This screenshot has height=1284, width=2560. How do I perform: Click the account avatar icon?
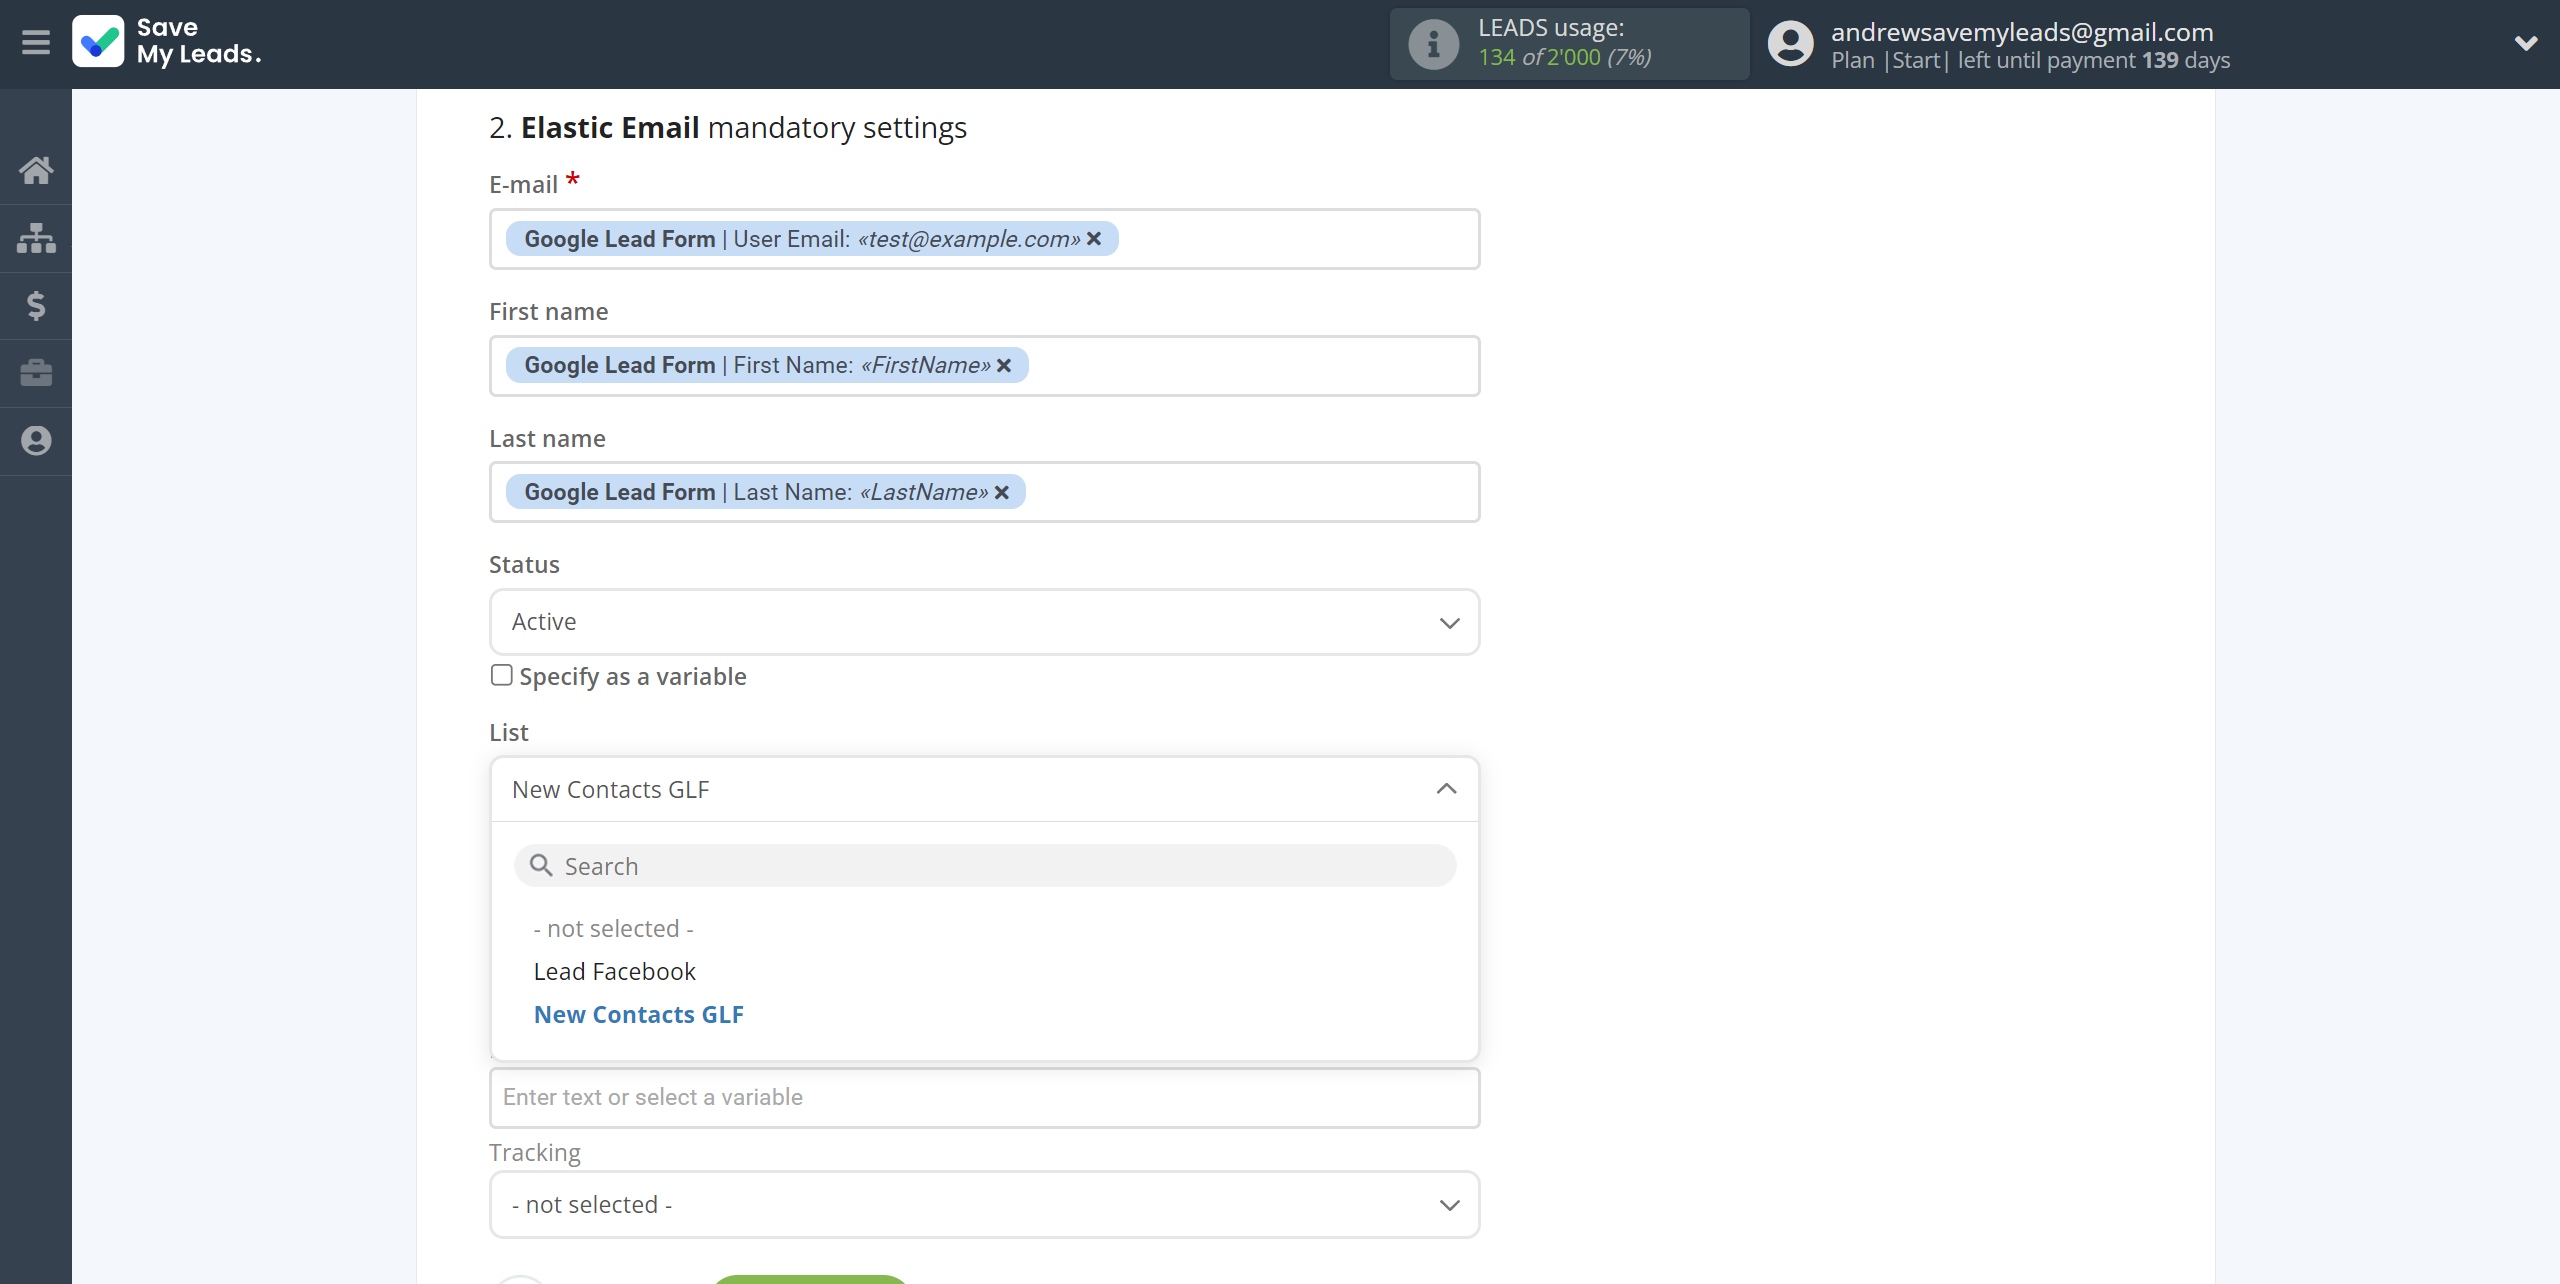pyautogui.click(x=1790, y=44)
